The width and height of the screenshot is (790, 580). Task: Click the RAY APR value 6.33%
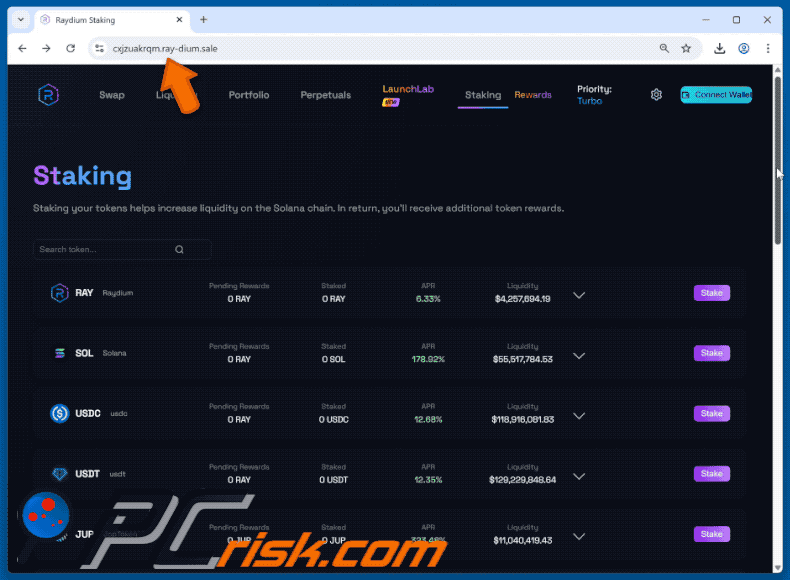[428, 299]
